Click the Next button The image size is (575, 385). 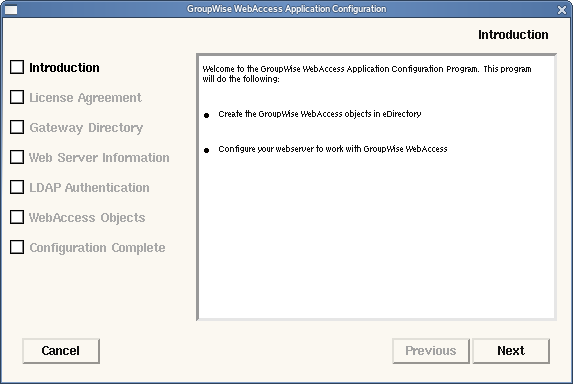click(x=511, y=351)
